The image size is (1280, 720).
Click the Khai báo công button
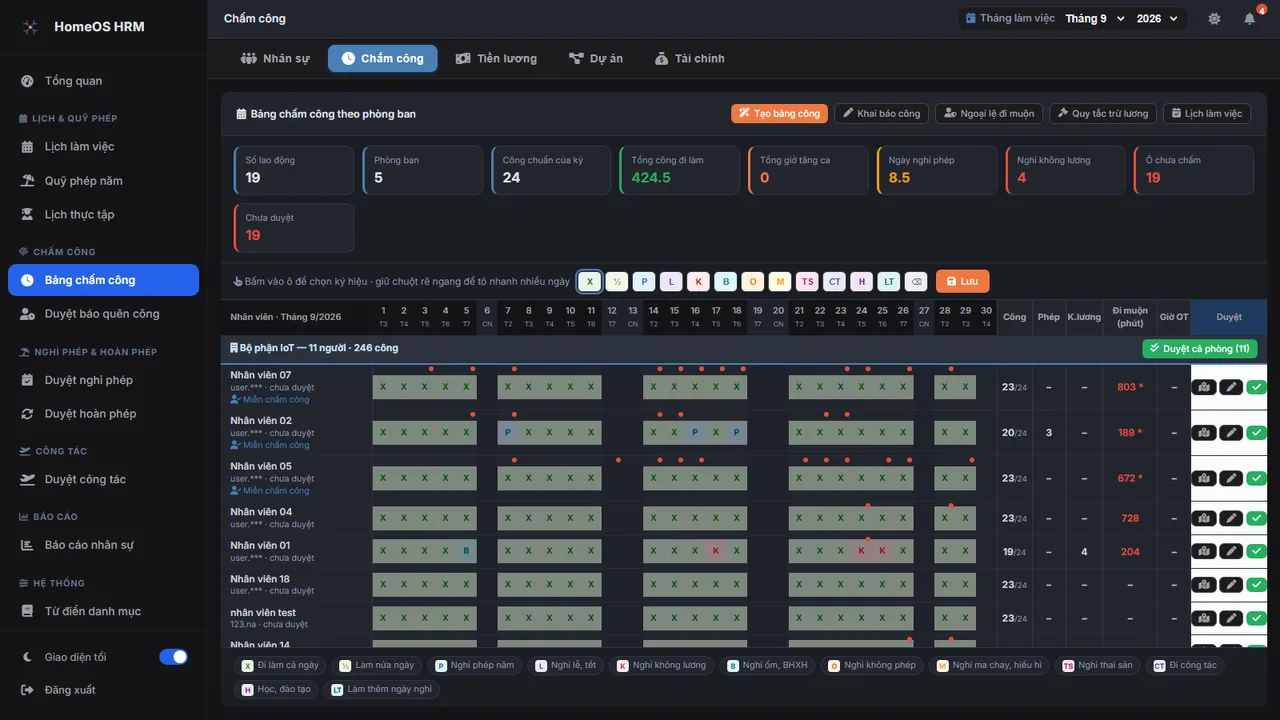881,114
